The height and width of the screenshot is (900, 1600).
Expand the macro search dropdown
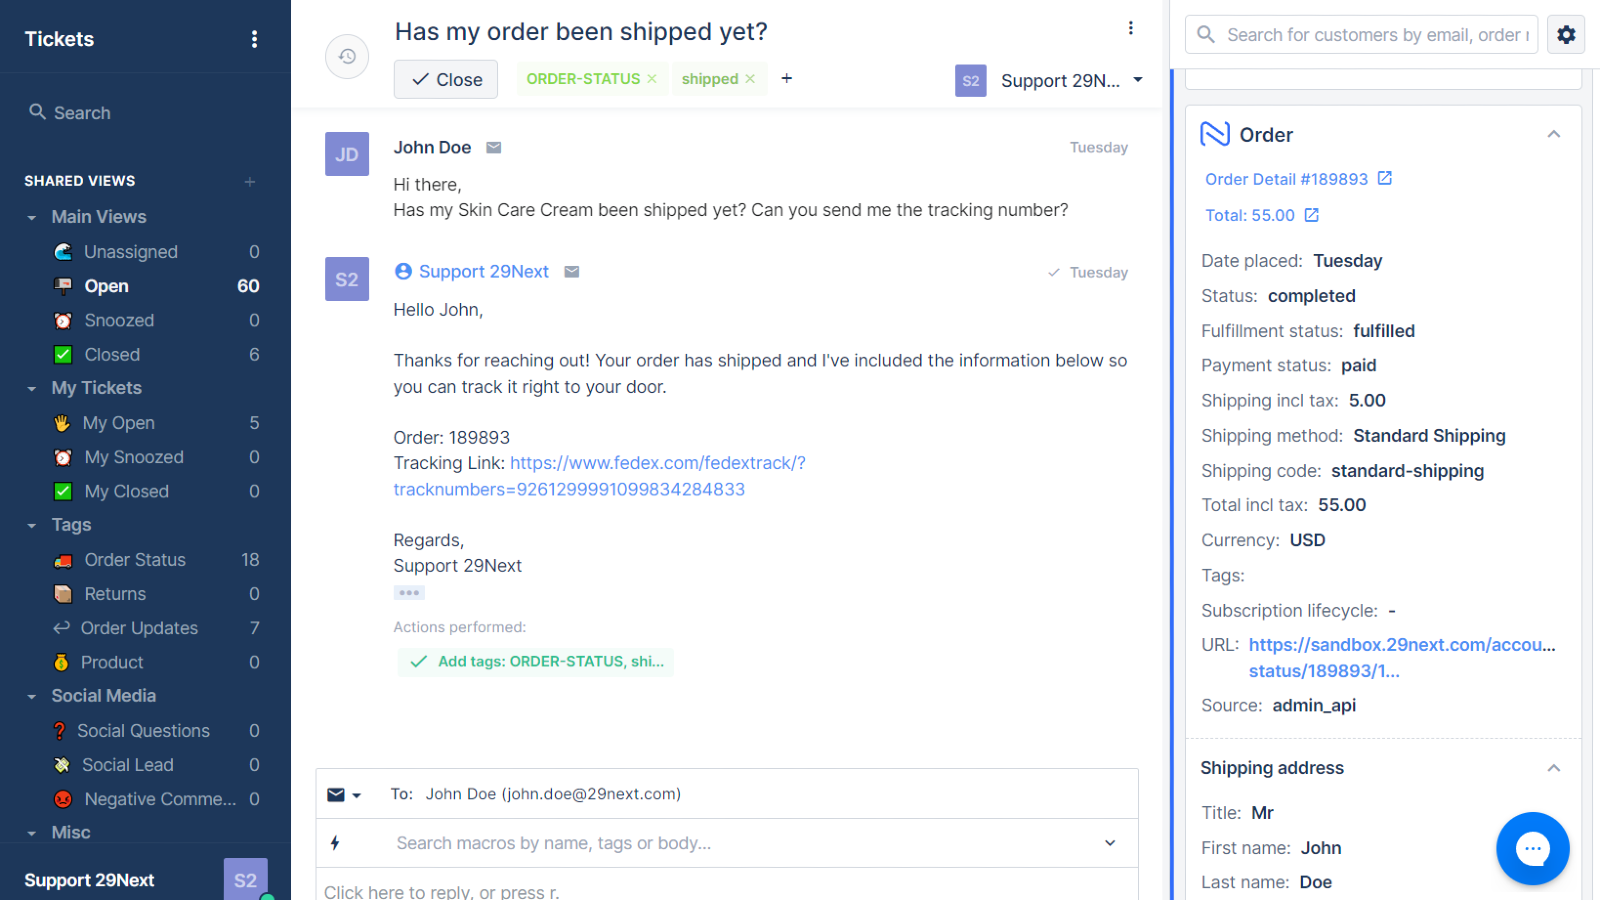(x=1110, y=843)
